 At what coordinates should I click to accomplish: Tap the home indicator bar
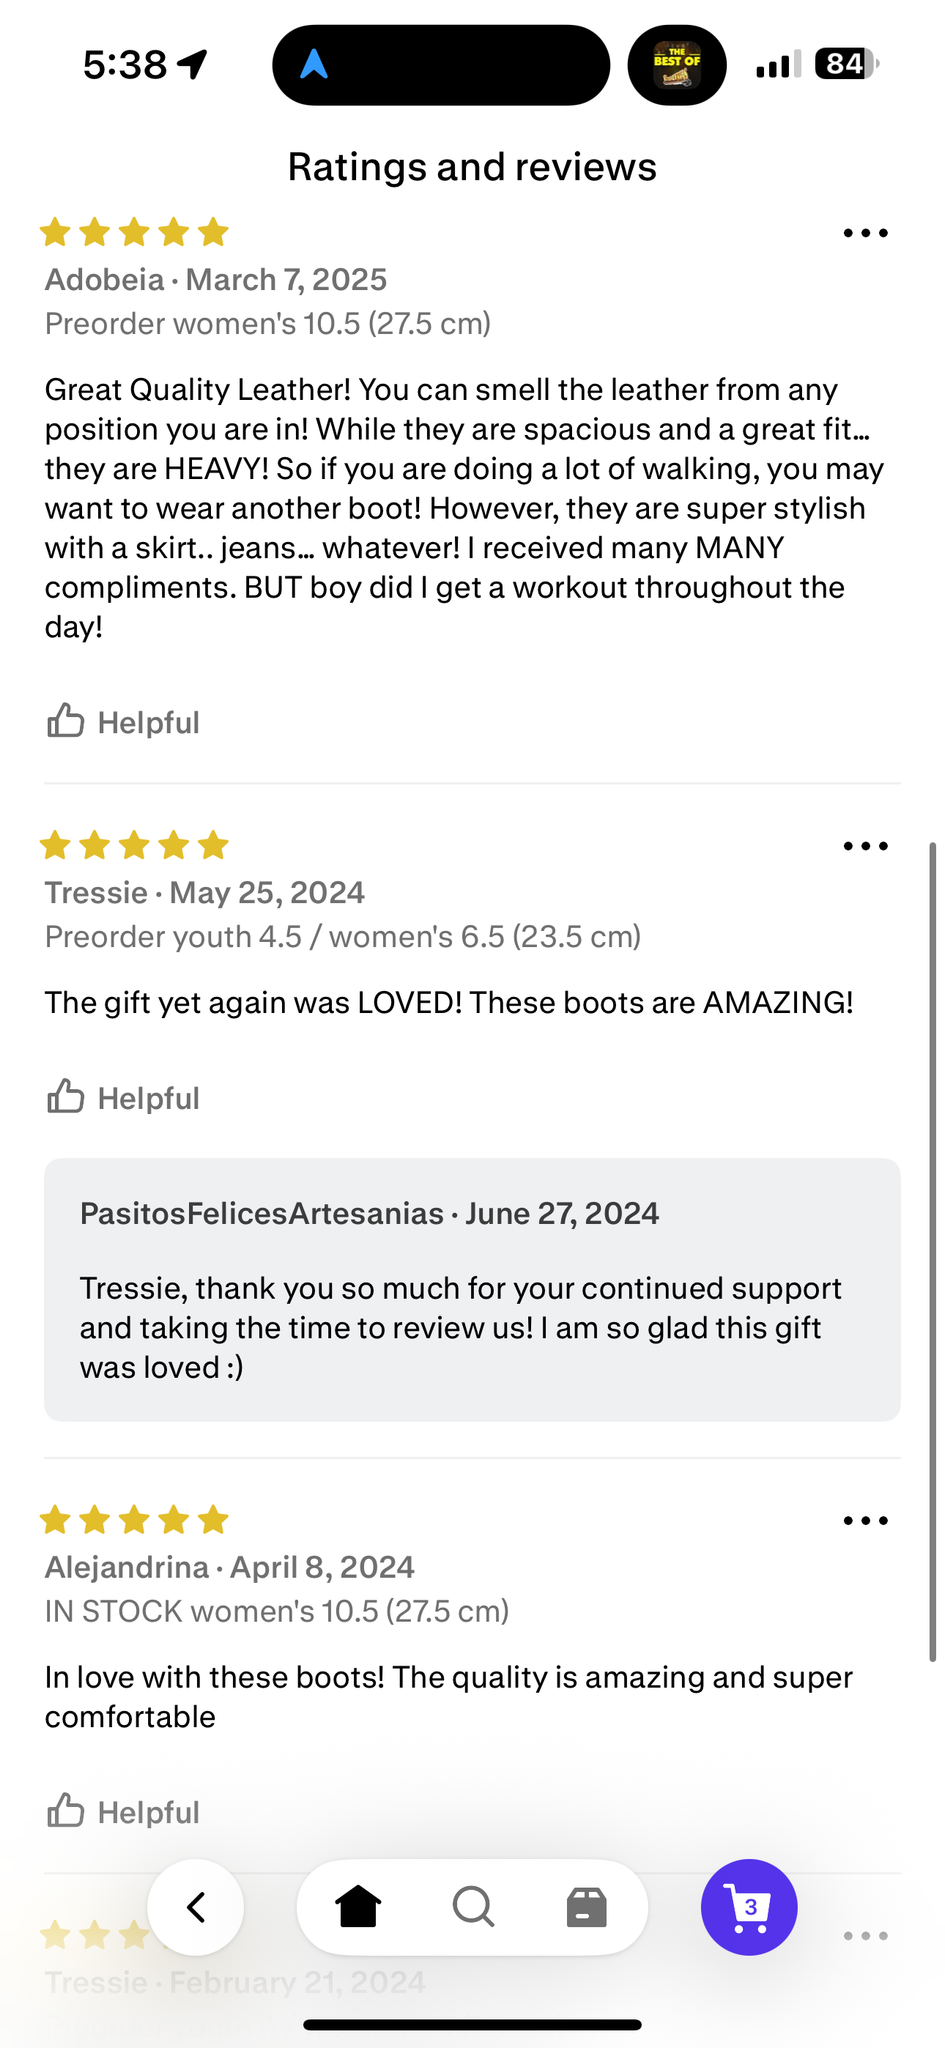[x=472, y=2025]
